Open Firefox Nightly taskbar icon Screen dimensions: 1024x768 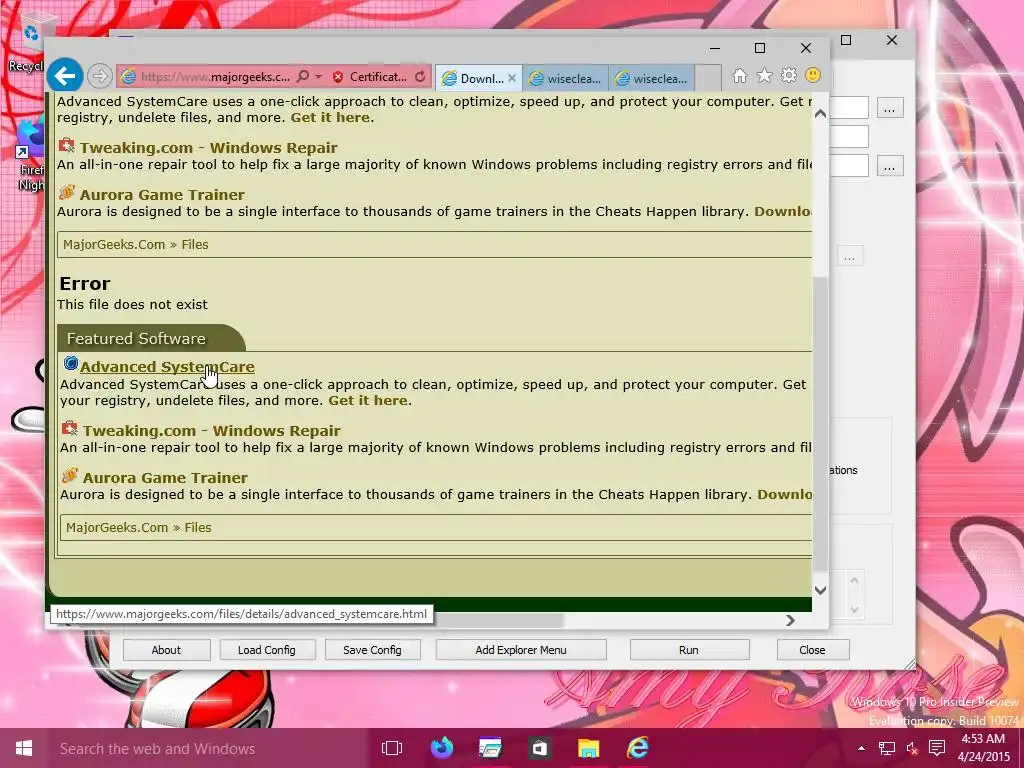pos(442,748)
